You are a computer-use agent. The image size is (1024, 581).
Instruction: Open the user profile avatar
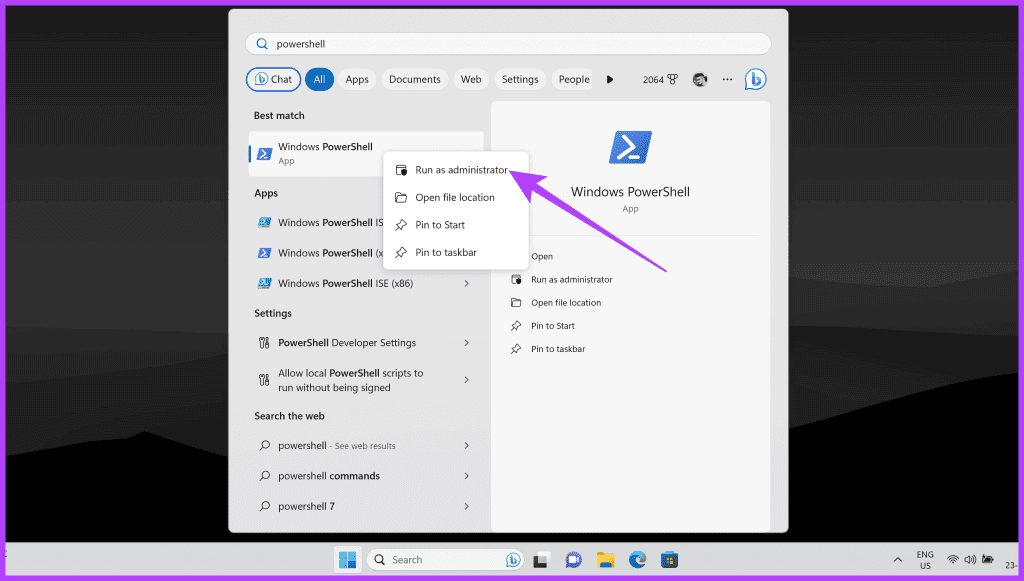tap(700, 79)
